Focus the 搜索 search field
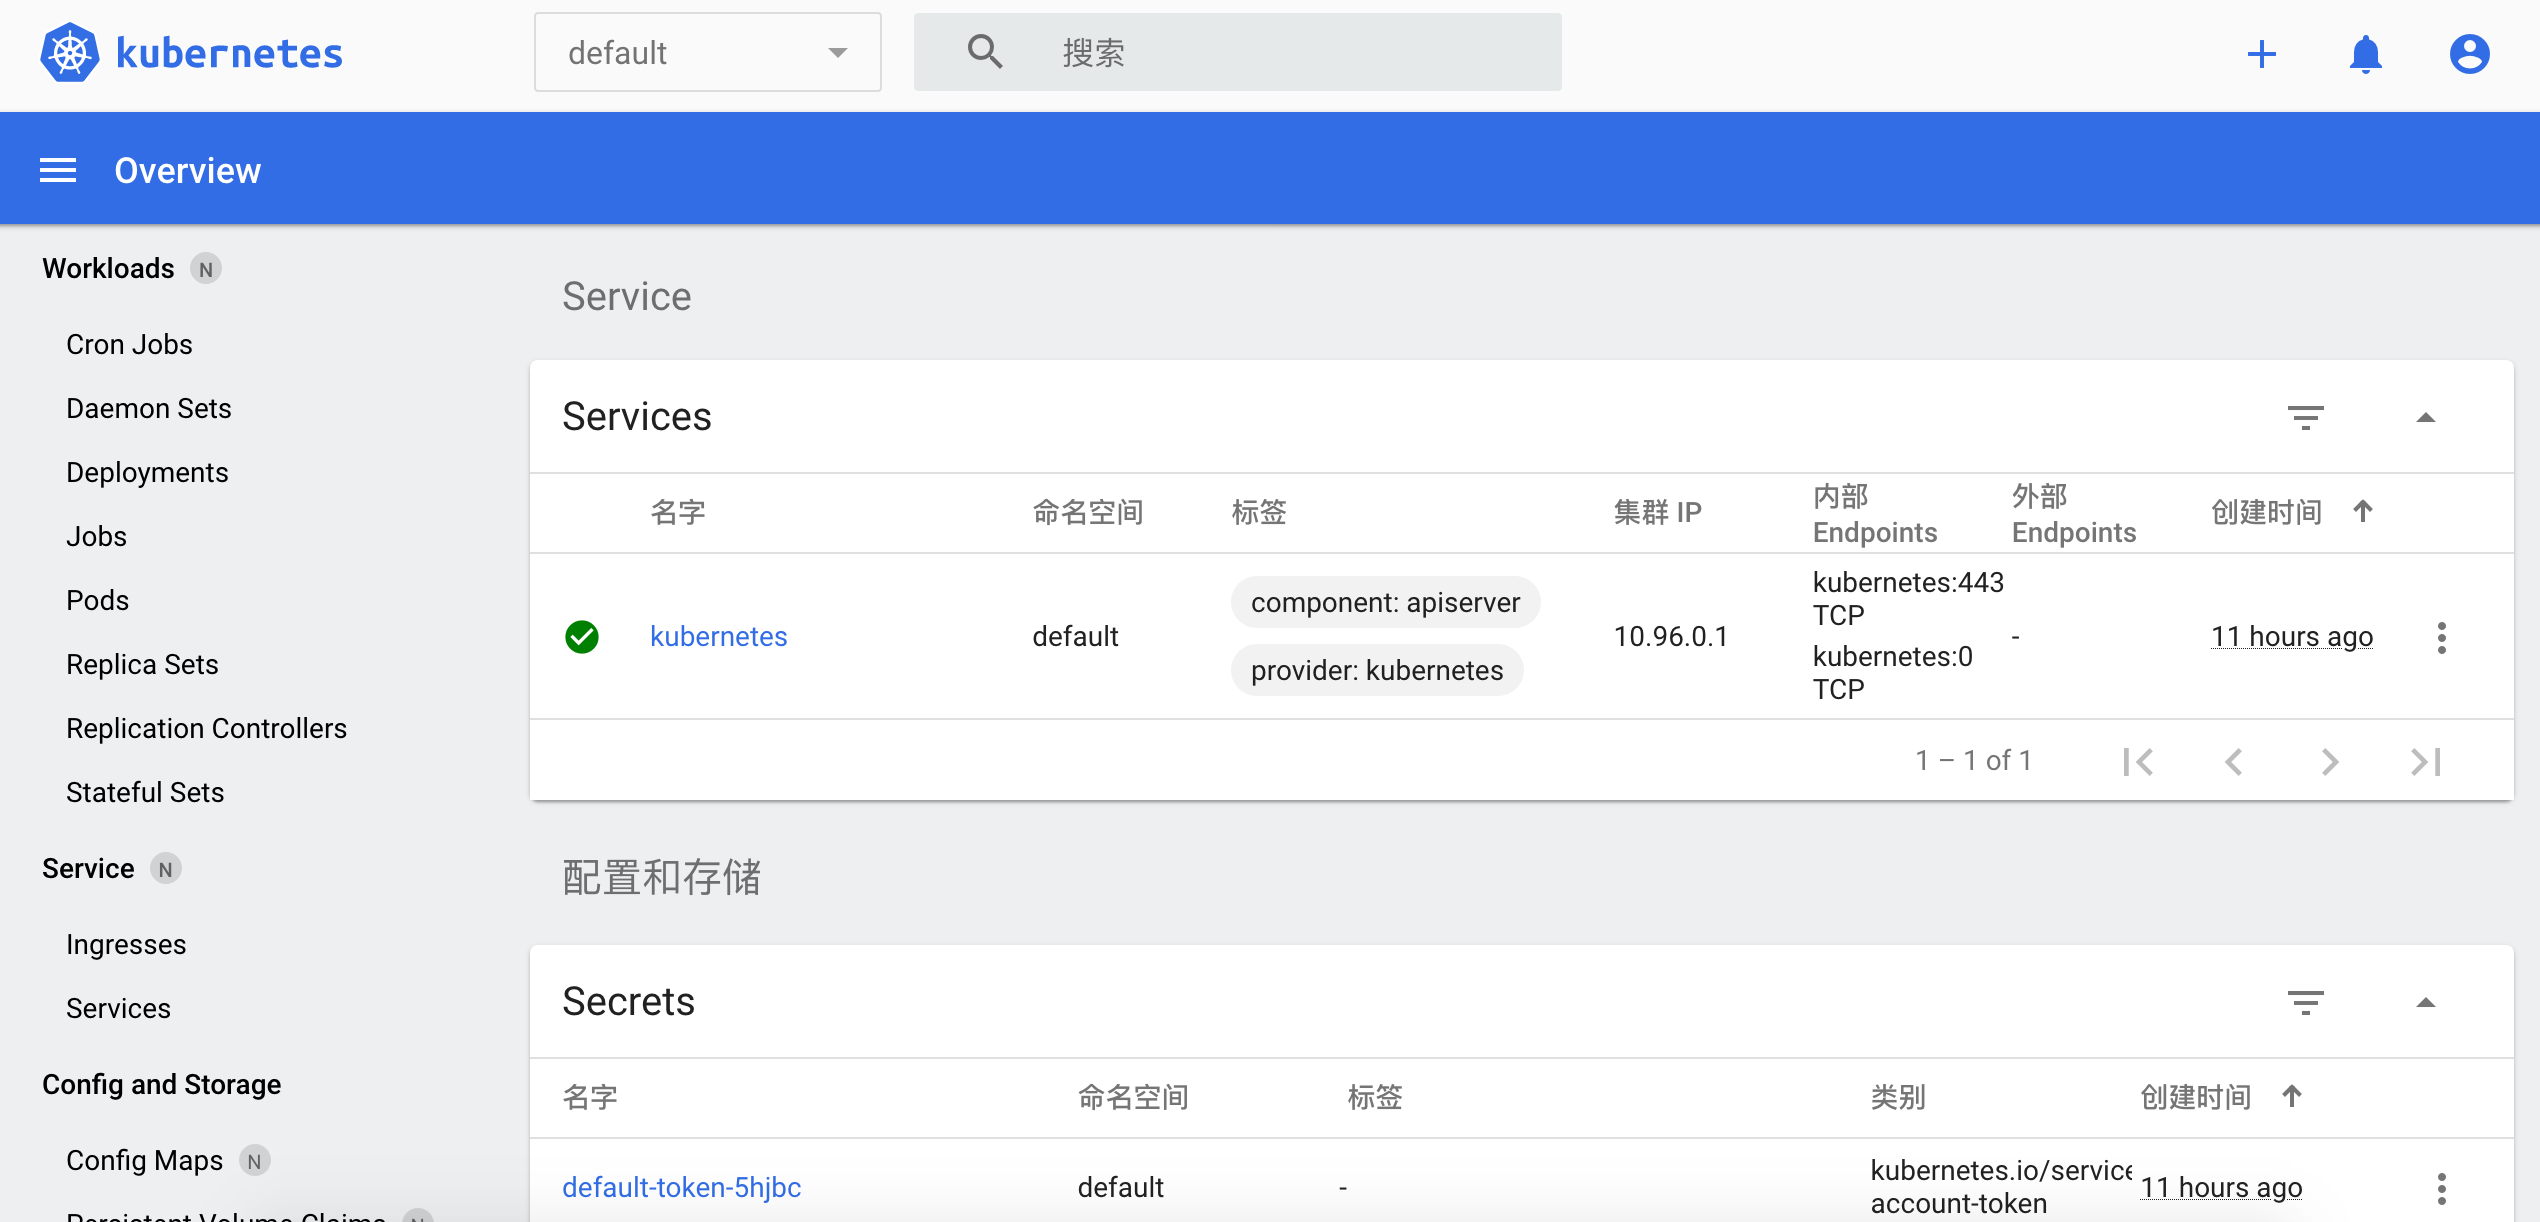 (x=1238, y=52)
